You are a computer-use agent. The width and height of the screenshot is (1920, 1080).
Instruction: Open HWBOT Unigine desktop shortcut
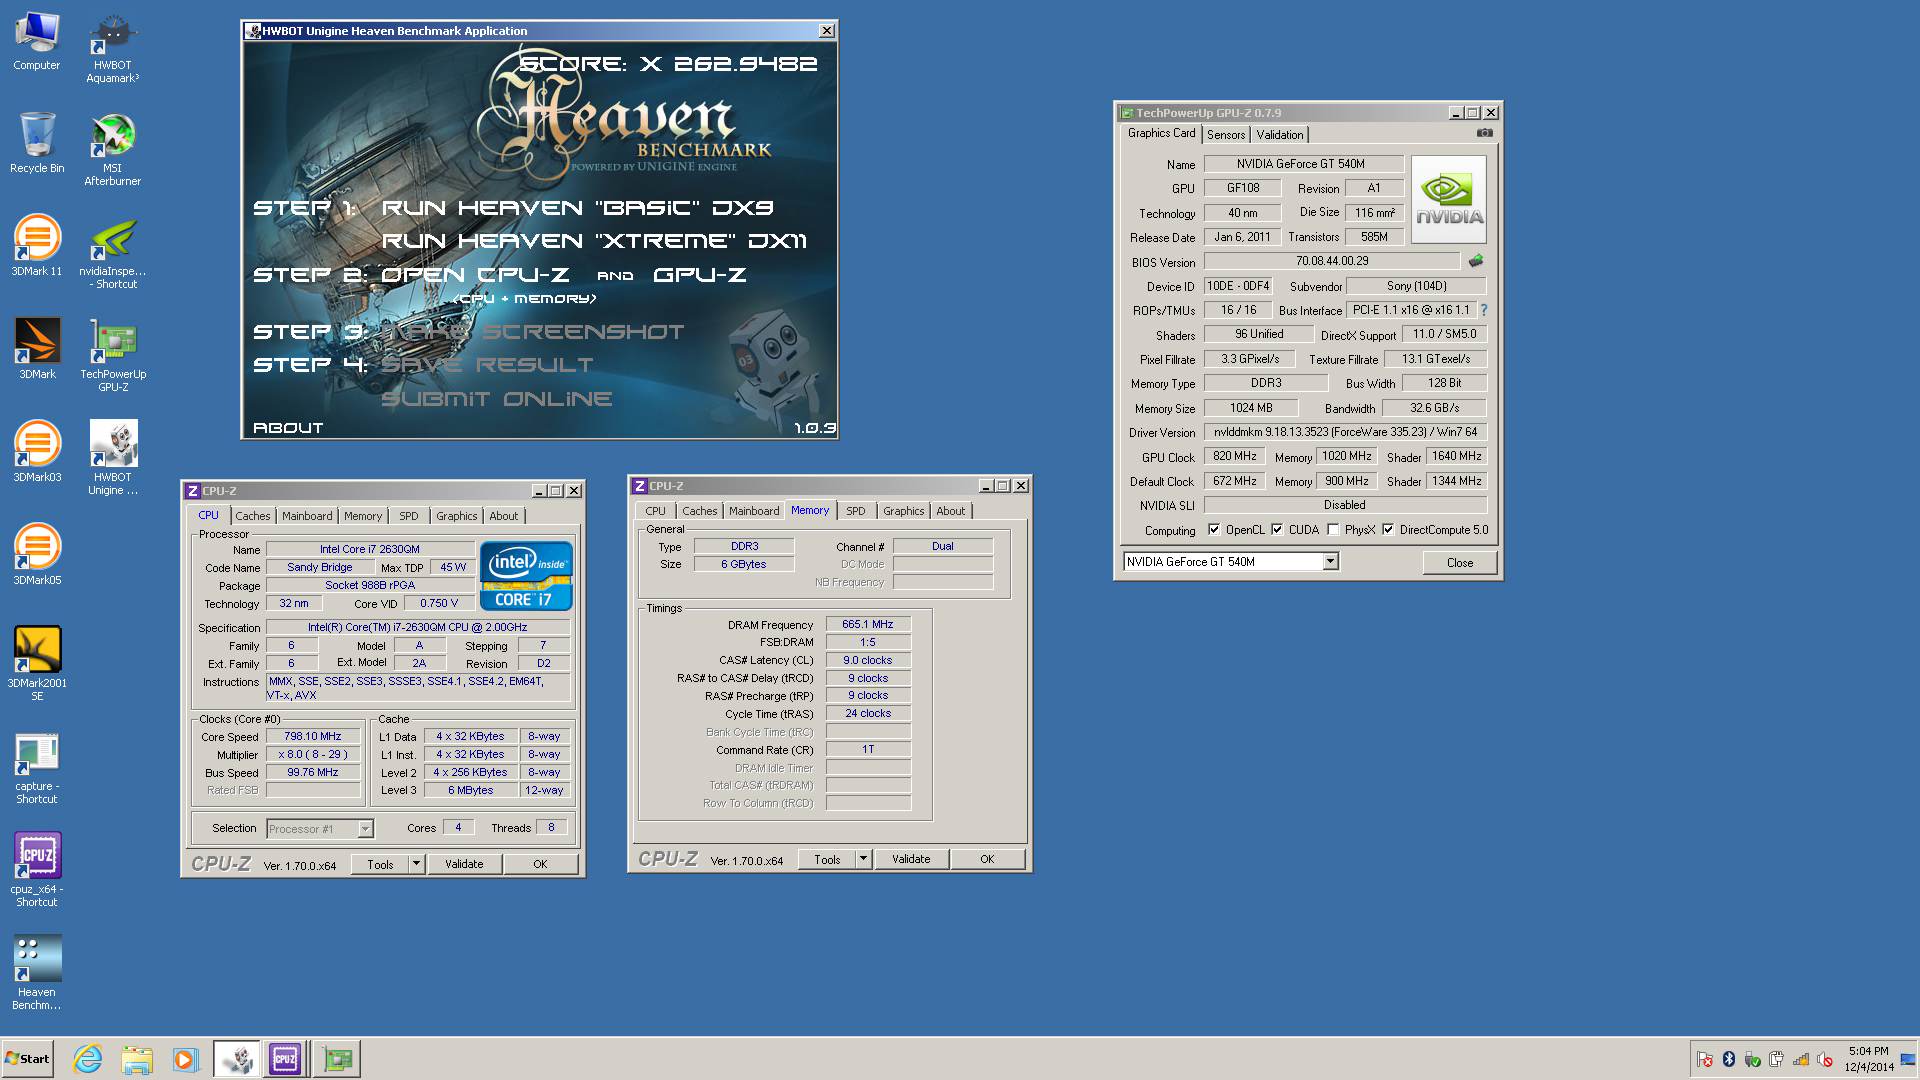(x=113, y=458)
